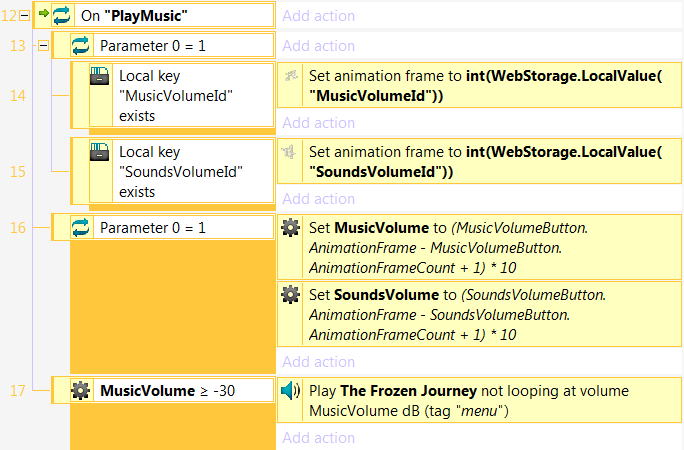Viewport: 684px width, 450px height.
Task: Click the speaker icon of Play action
Action: (x=290, y=391)
